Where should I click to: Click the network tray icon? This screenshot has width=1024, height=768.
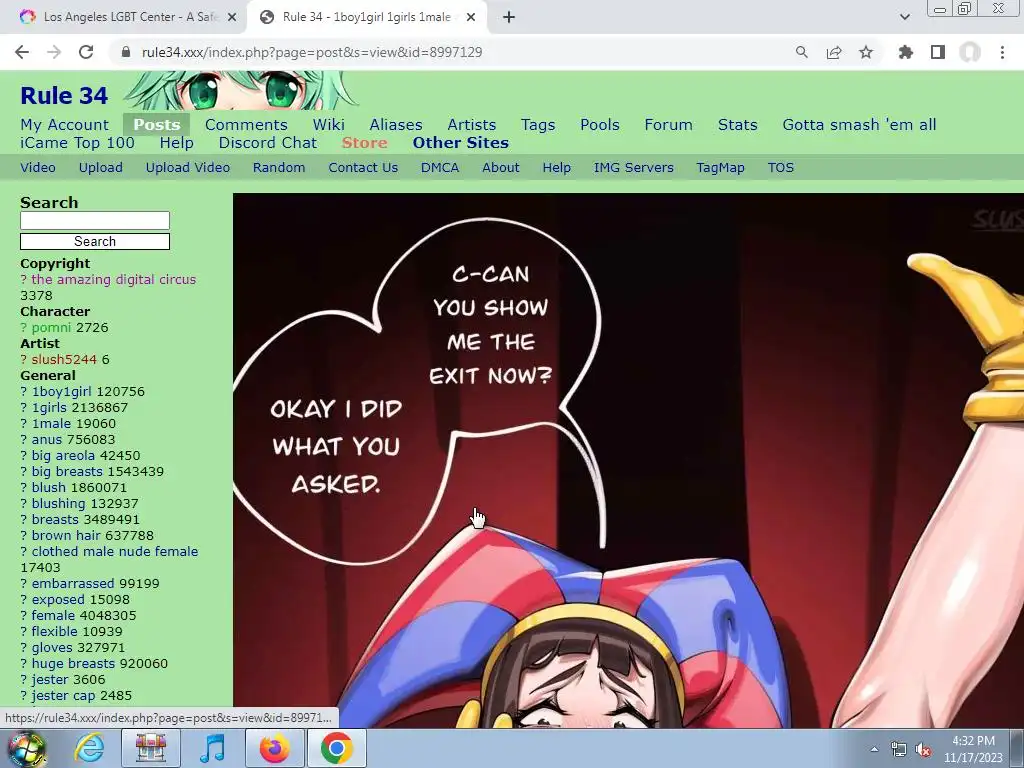(x=899, y=749)
